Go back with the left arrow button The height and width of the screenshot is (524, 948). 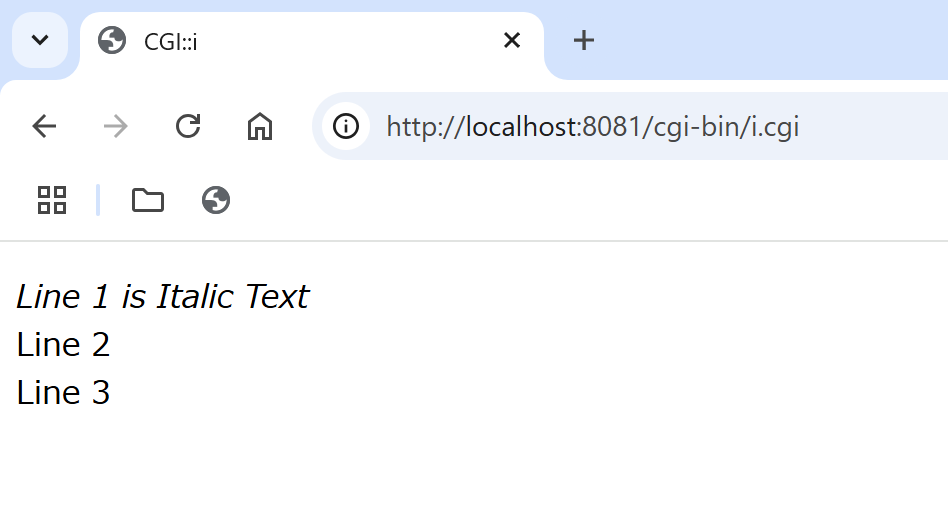44,126
